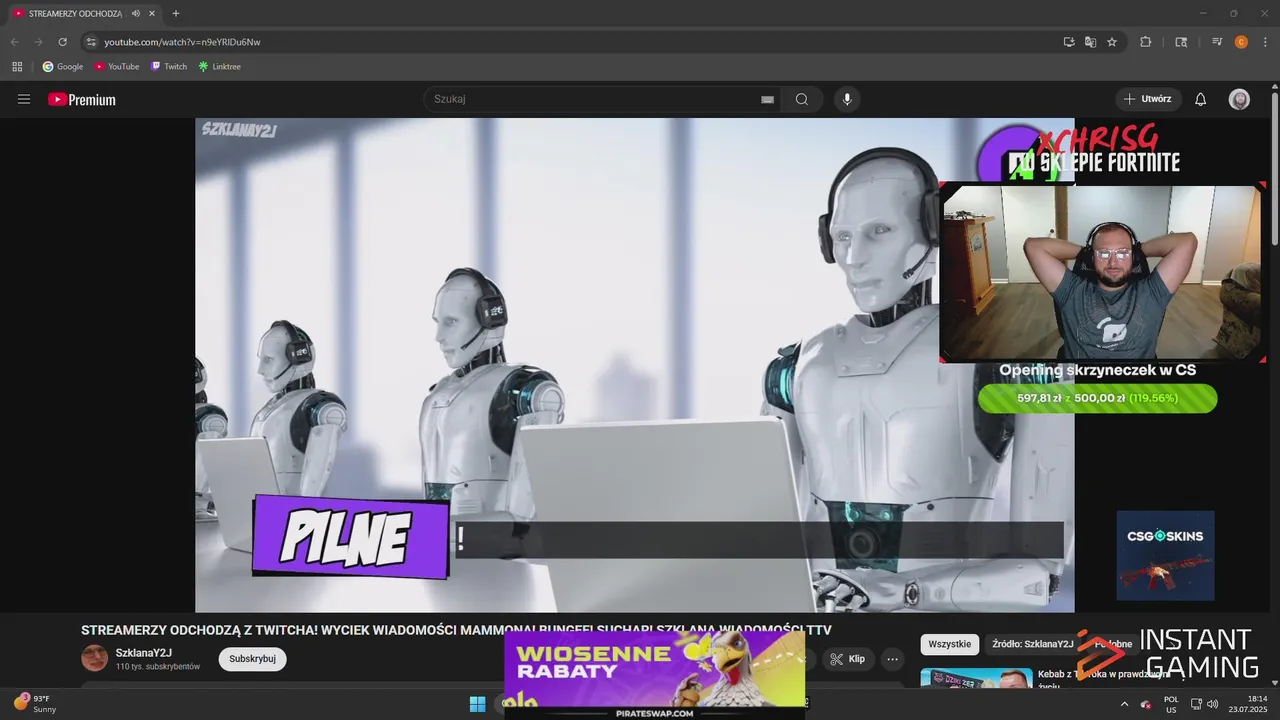
Task: Open the translate page icon
Action: click(x=1090, y=42)
